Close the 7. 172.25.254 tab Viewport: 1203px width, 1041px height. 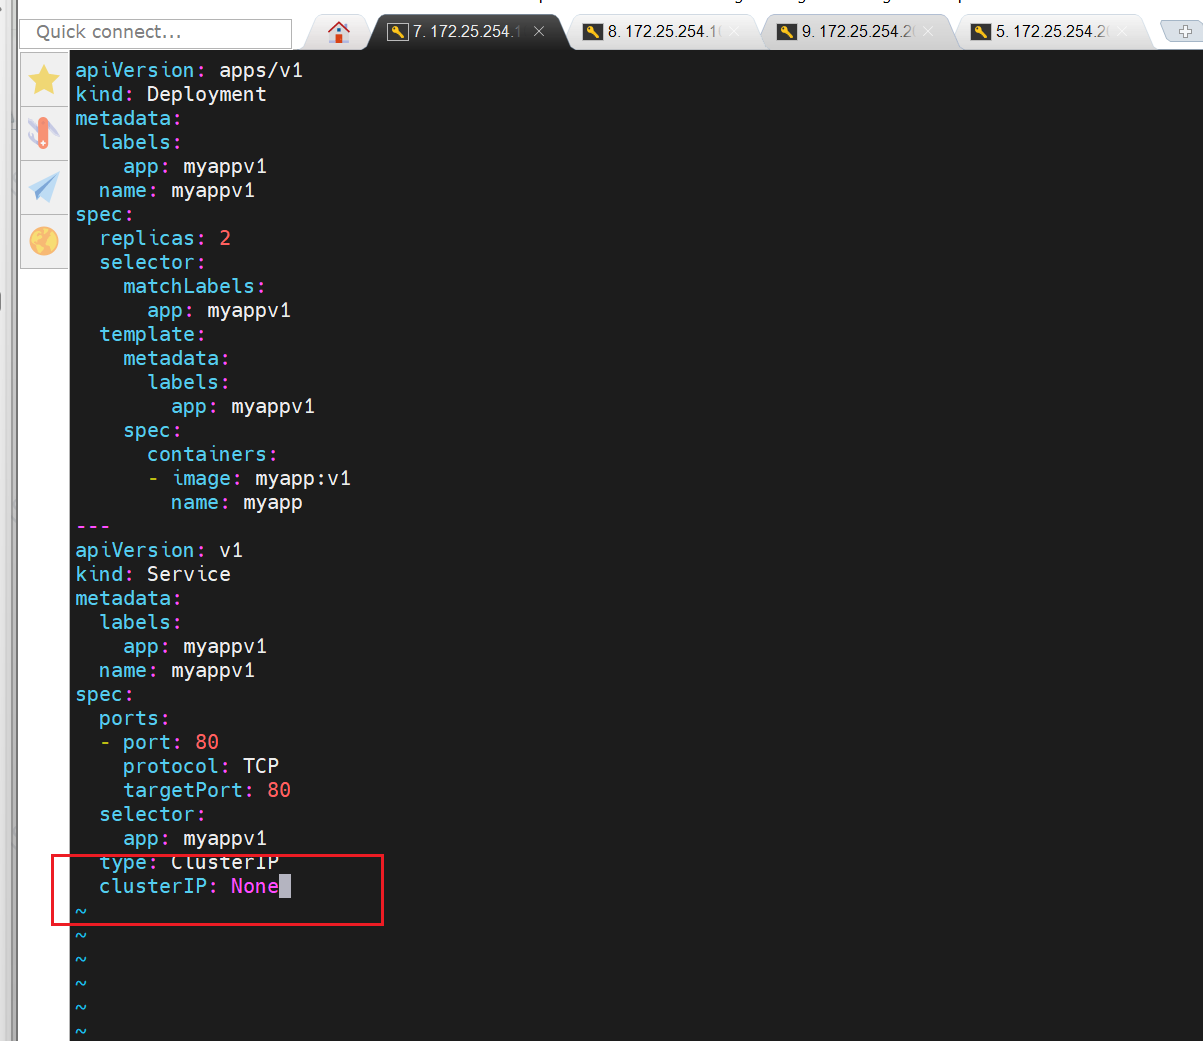pos(539,31)
